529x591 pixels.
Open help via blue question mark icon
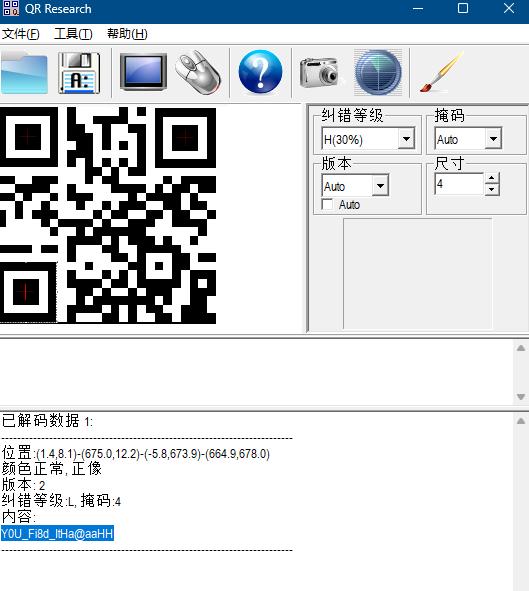click(x=260, y=72)
